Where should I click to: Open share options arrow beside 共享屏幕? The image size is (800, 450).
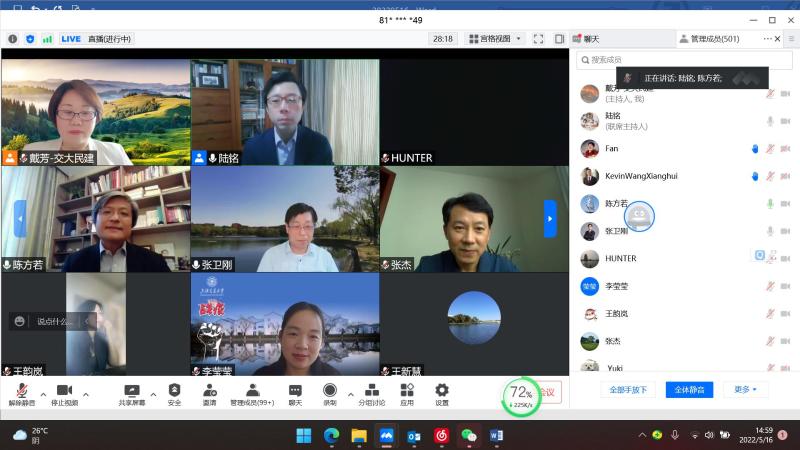153,394
